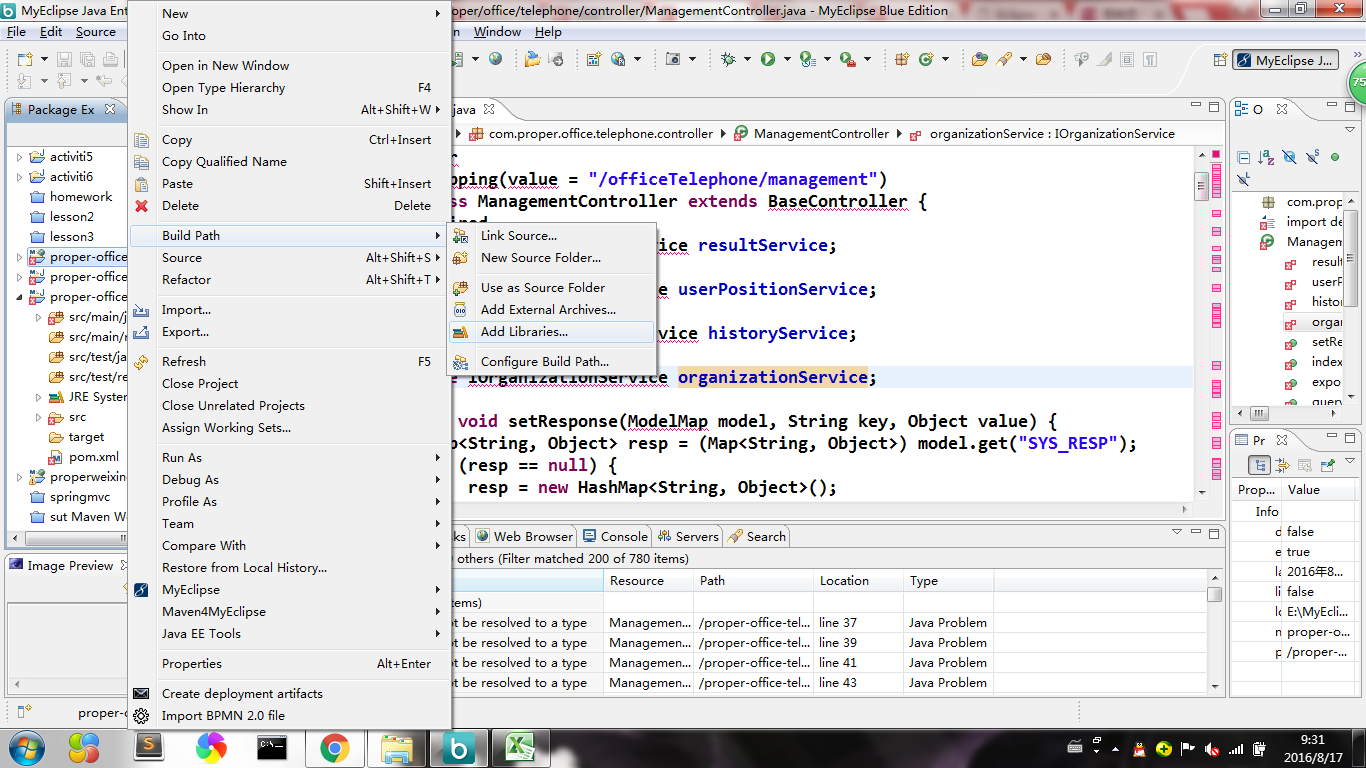
Task: Toggle Show Advanced Properties icon
Action: tap(1283, 465)
